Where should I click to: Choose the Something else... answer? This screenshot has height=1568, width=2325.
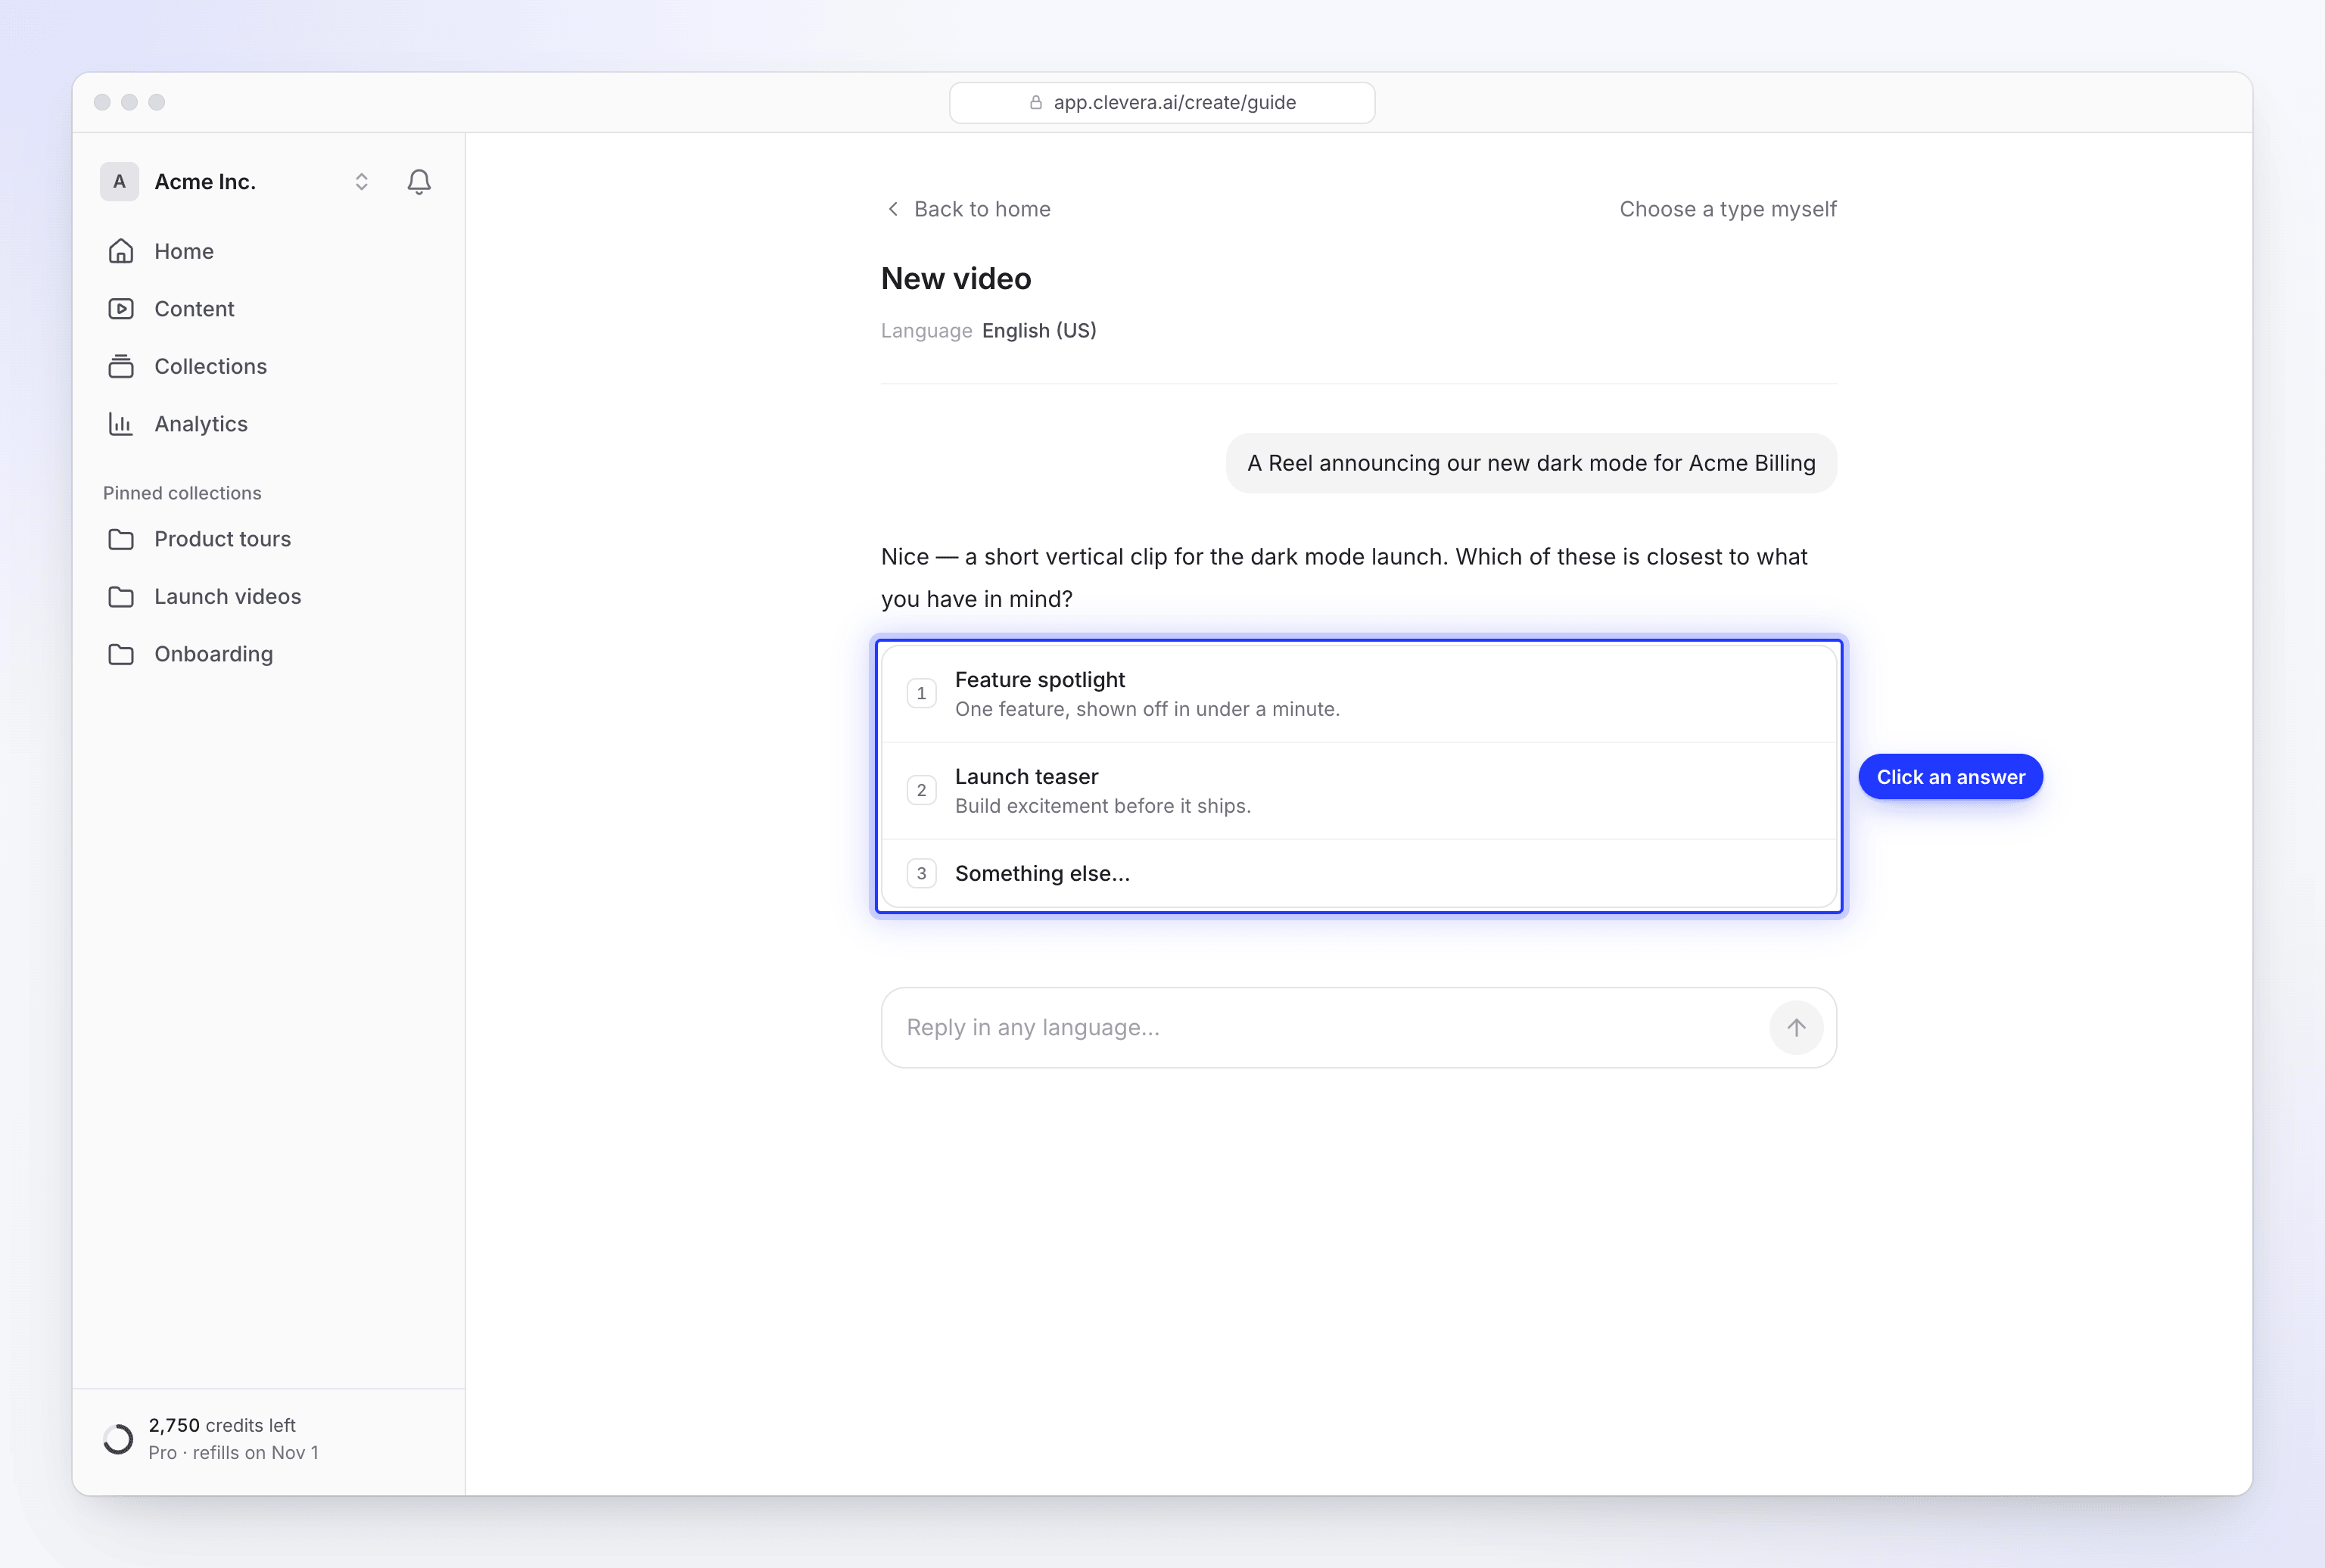(x=1359, y=873)
